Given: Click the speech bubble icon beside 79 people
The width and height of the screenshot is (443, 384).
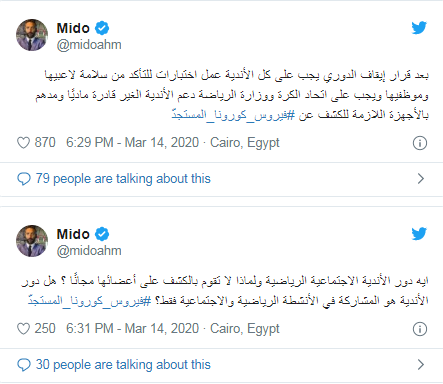Looking at the screenshot, I should coord(24,179).
